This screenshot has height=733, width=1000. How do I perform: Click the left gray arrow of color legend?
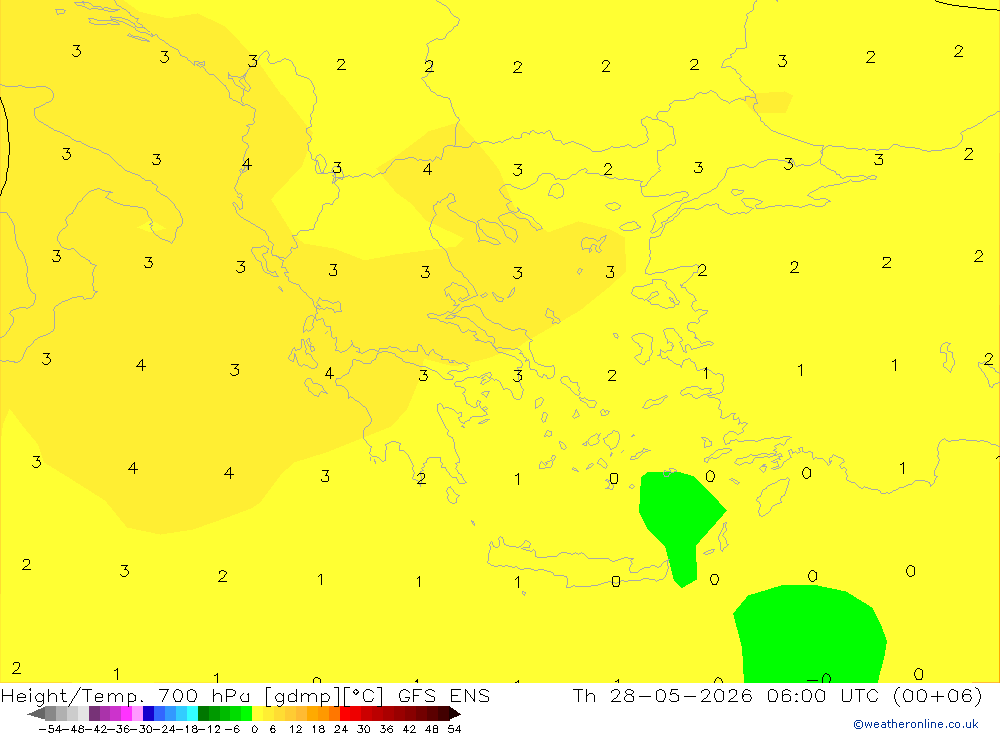[36, 714]
